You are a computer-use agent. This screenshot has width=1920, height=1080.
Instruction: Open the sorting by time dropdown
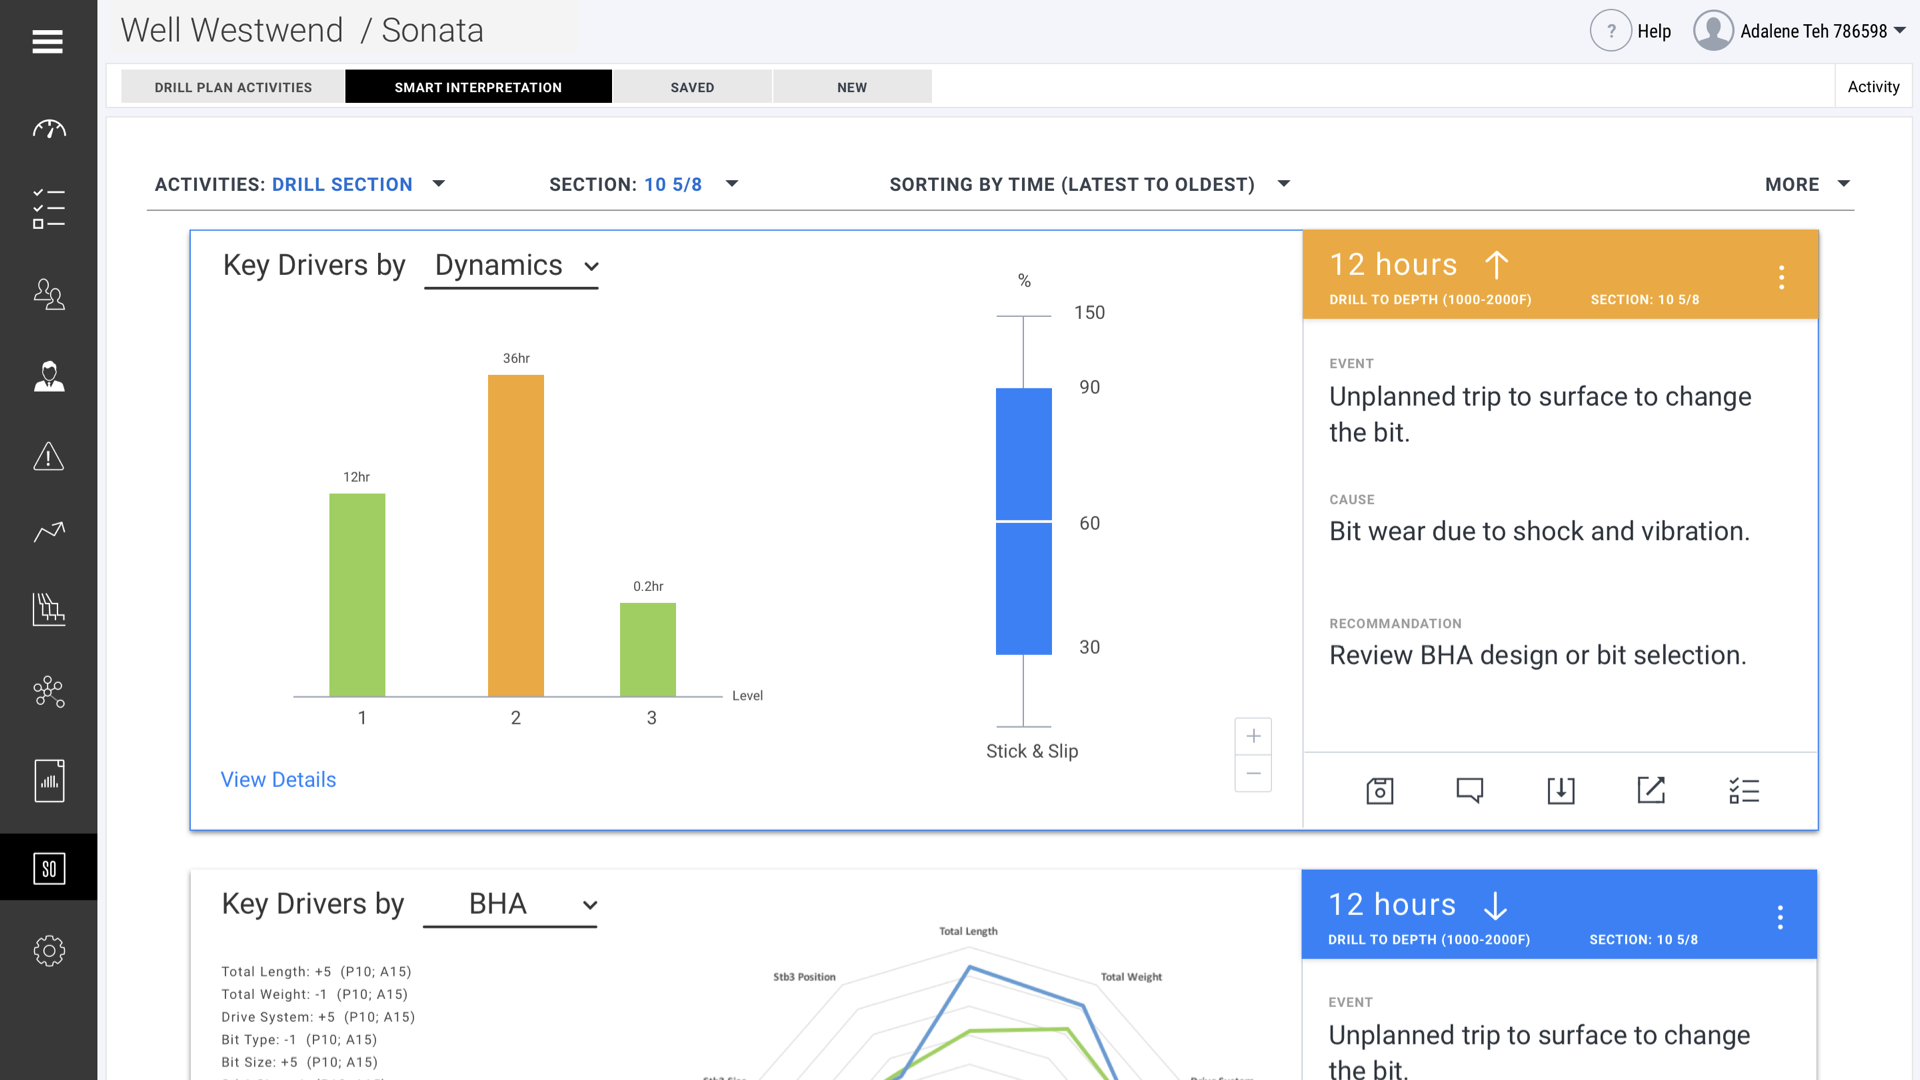[x=1284, y=184]
